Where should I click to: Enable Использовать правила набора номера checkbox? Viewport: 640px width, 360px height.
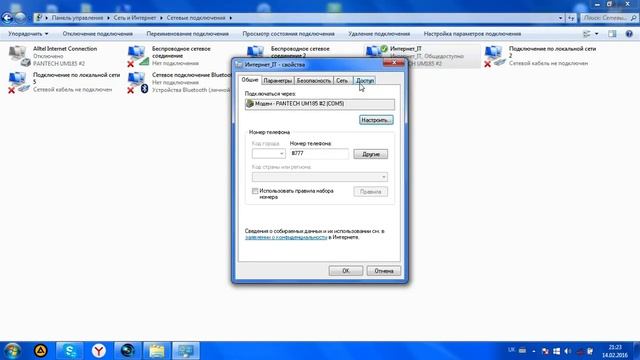coord(255,191)
